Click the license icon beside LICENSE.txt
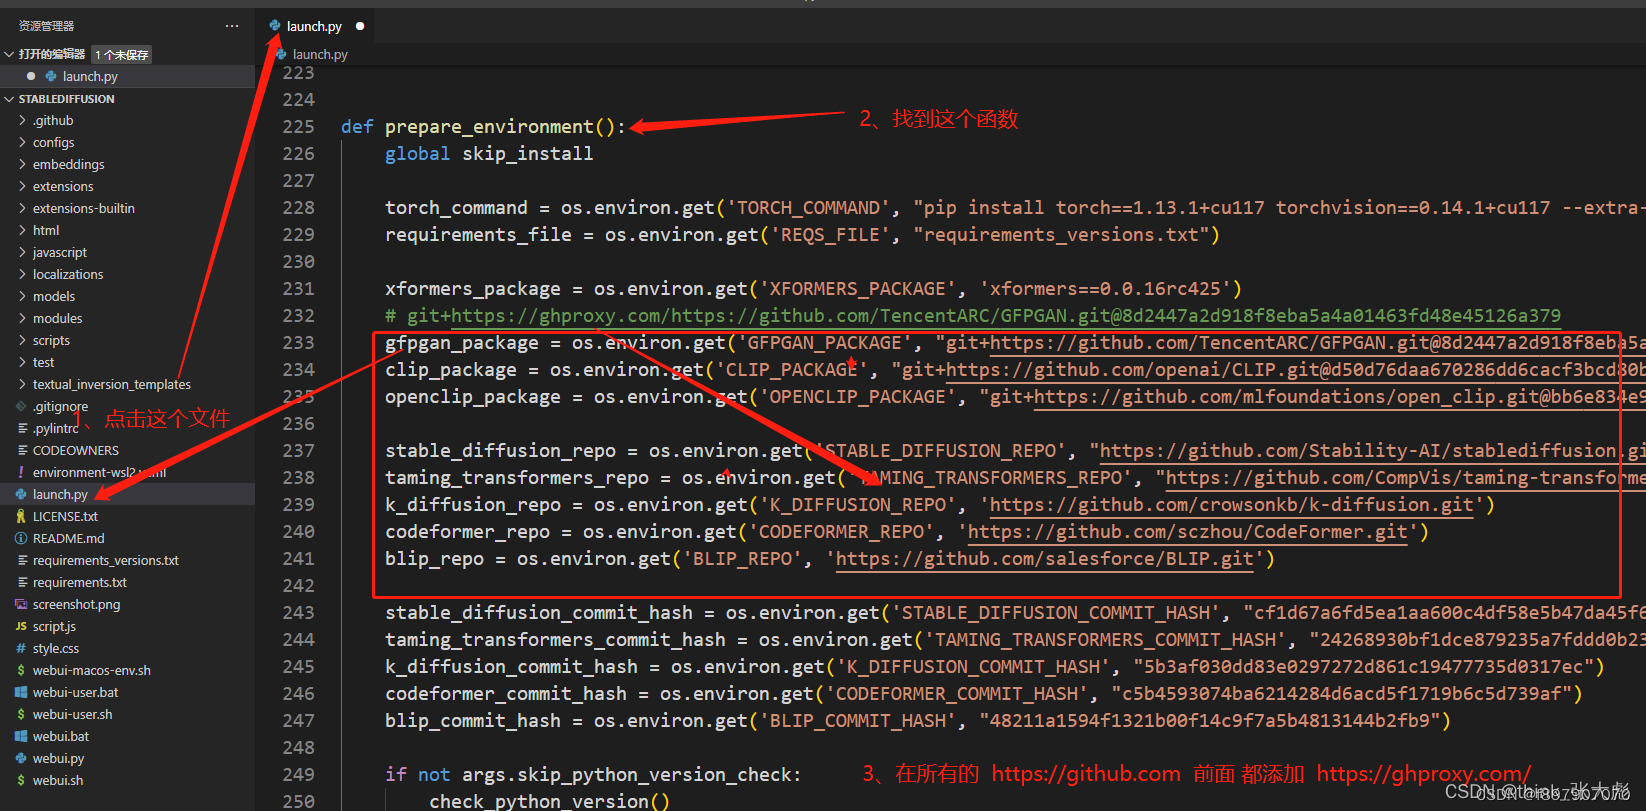 click(21, 516)
